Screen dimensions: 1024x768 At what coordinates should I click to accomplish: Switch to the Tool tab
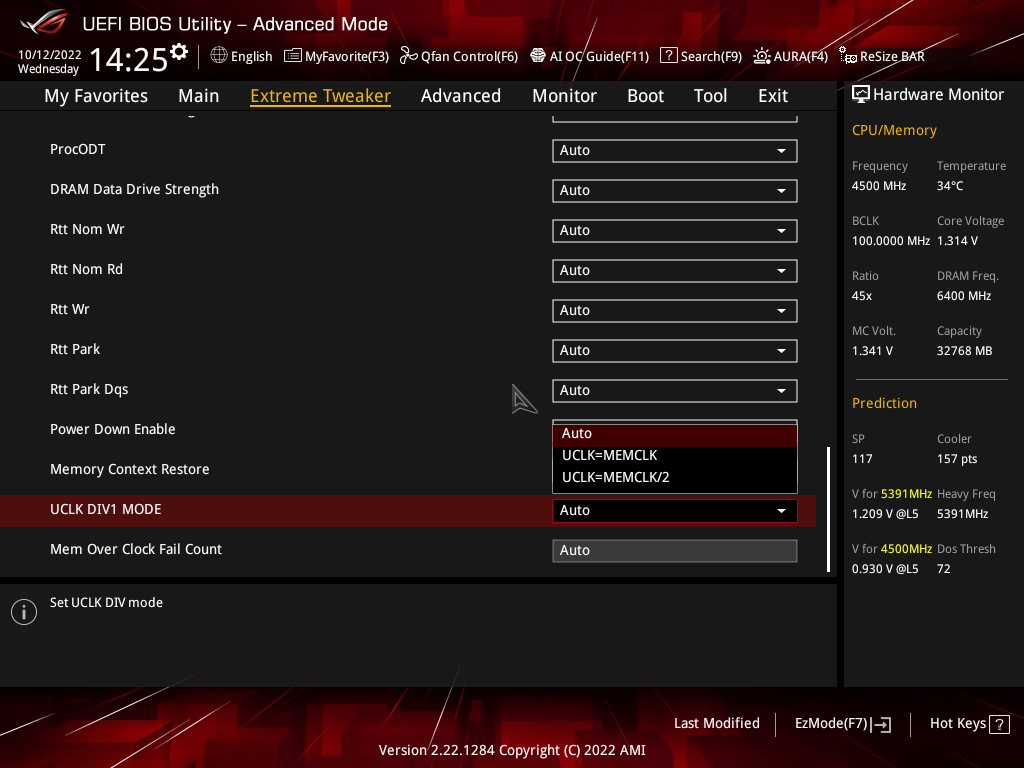click(711, 96)
